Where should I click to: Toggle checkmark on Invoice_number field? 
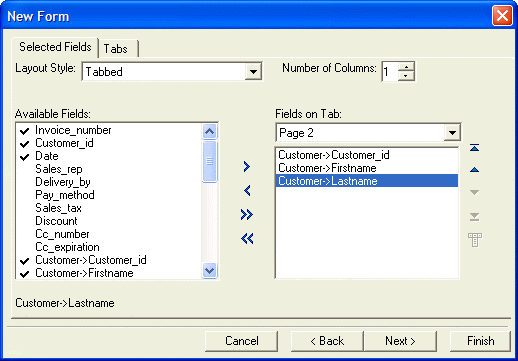24,131
